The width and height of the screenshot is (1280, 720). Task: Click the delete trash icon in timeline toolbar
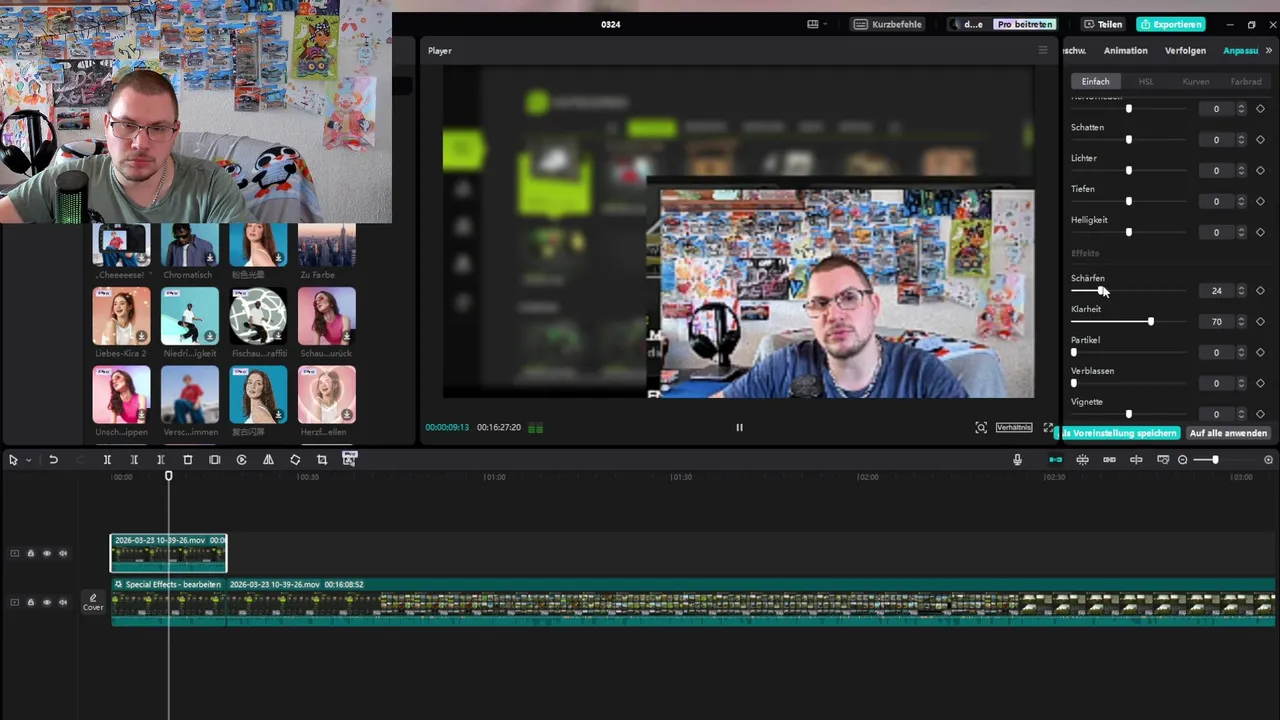click(x=187, y=460)
